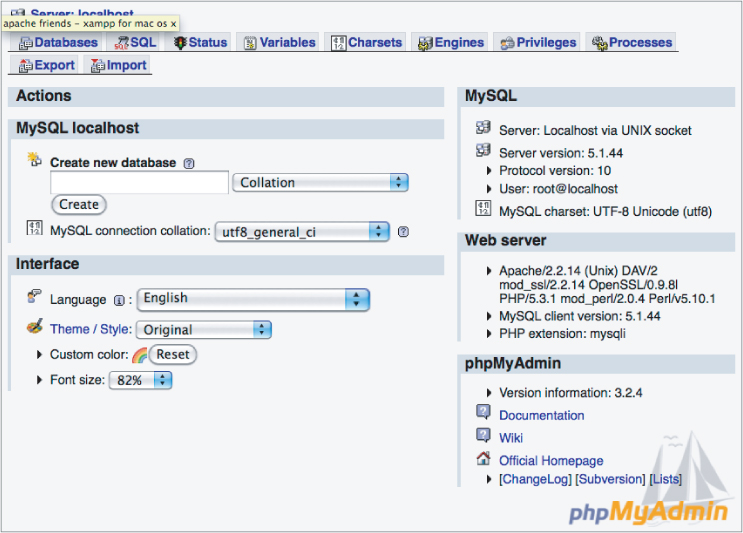Viewport: 743px width, 533px height.
Task: Open help icon beside connection collation dropdown
Action: [403, 232]
